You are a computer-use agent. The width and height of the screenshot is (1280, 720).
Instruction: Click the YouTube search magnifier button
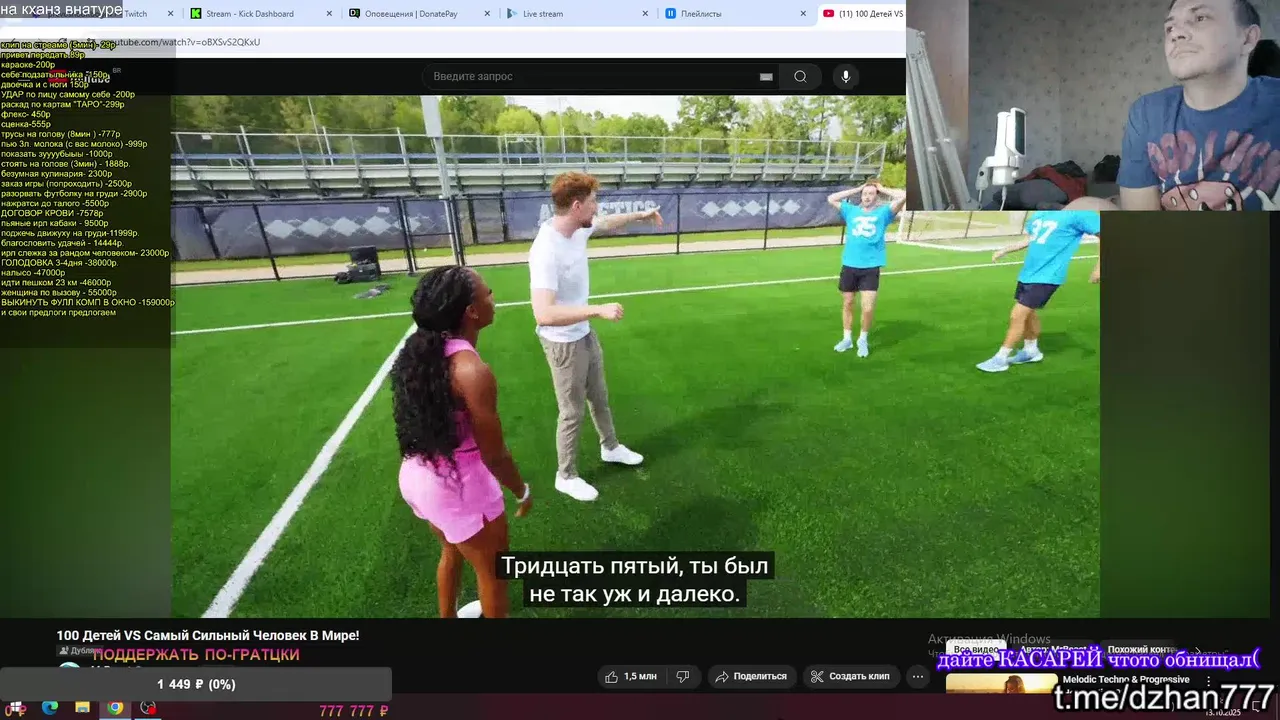pos(800,76)
